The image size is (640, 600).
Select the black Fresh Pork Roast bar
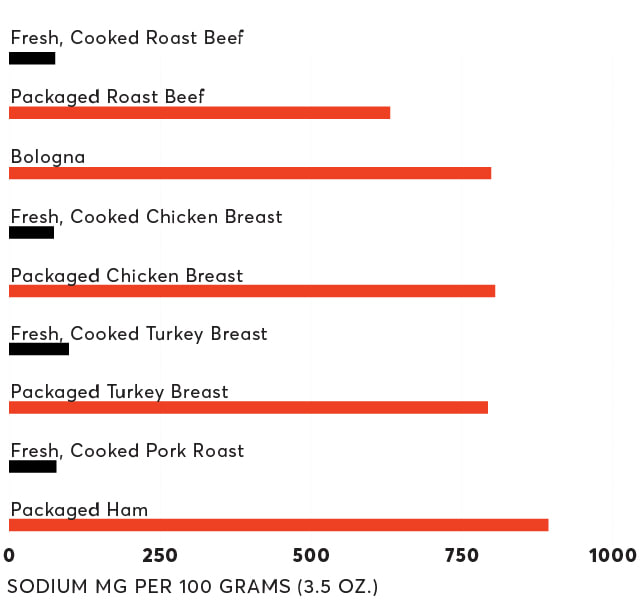pyautogui.click(x=33, y=467)
